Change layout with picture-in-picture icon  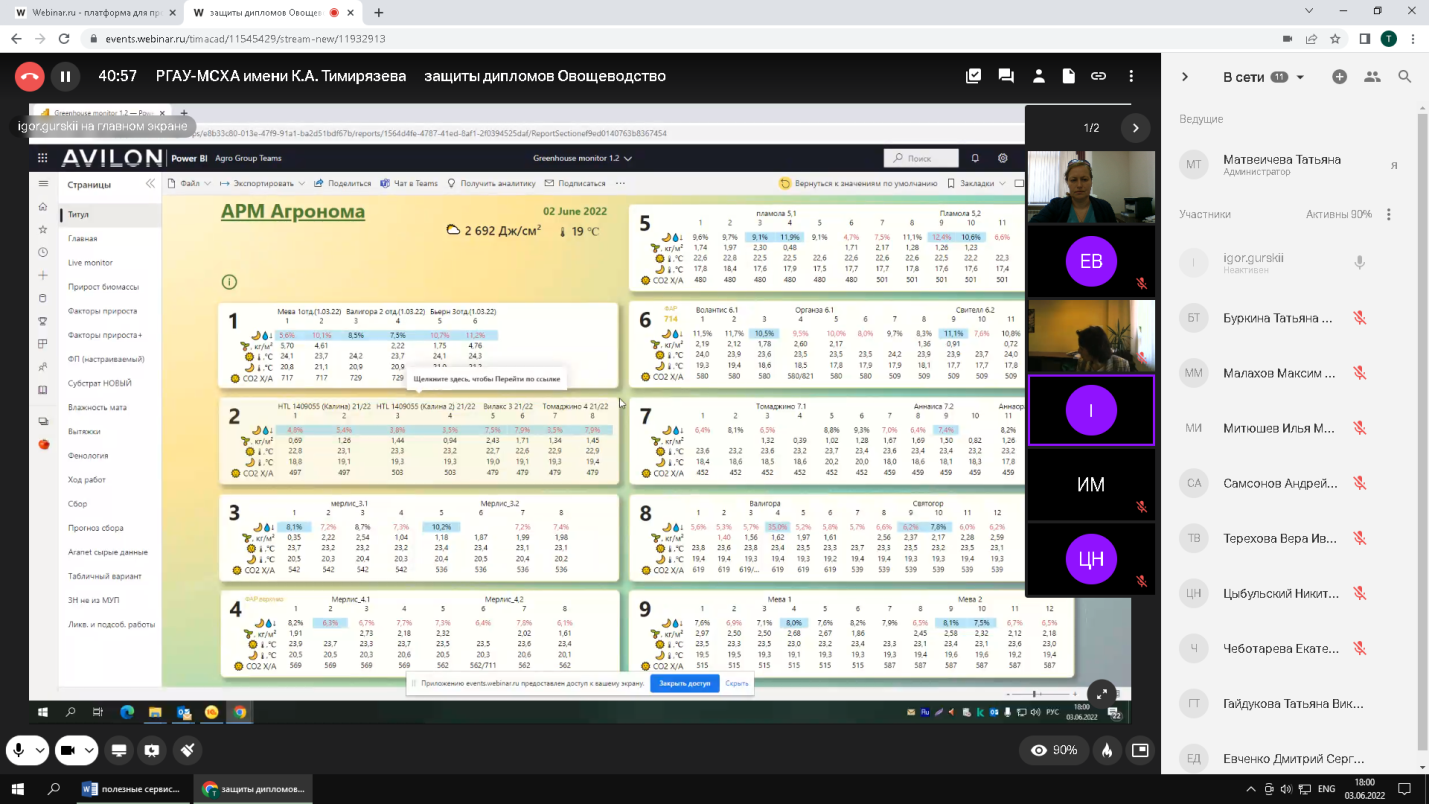1140,750
